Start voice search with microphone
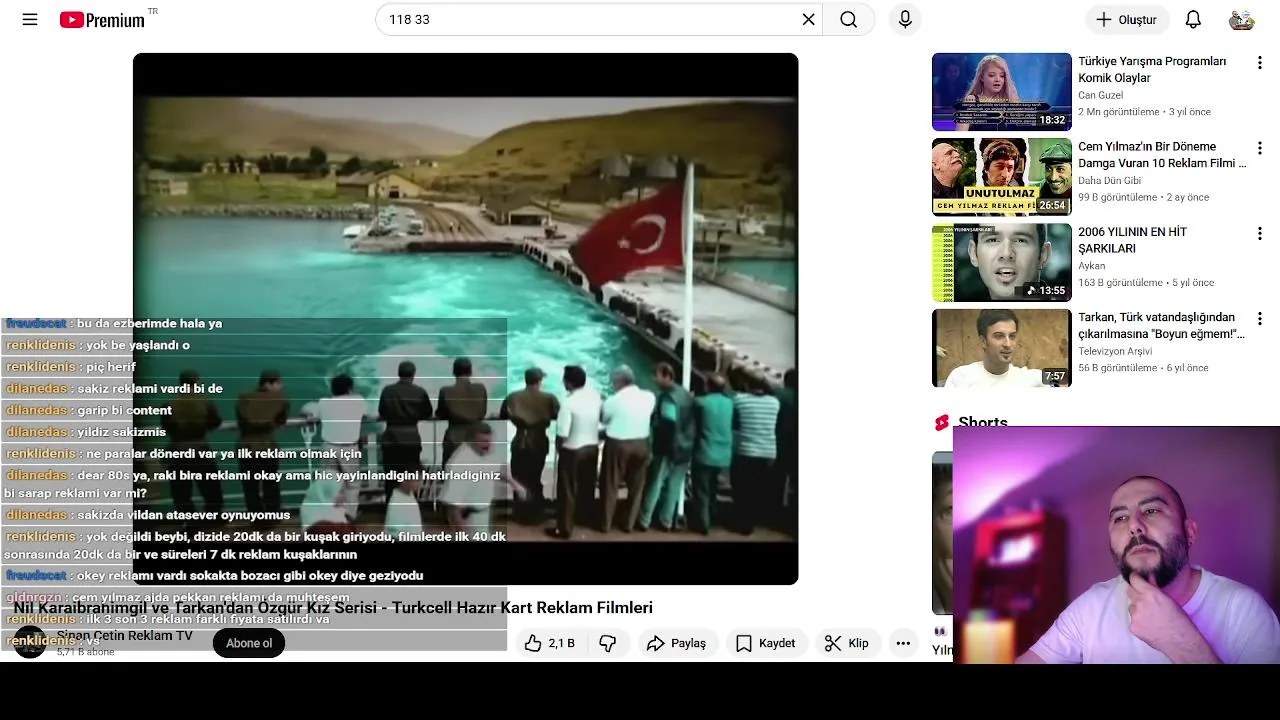Viewport: 1280px width, 720px height. 905,20
